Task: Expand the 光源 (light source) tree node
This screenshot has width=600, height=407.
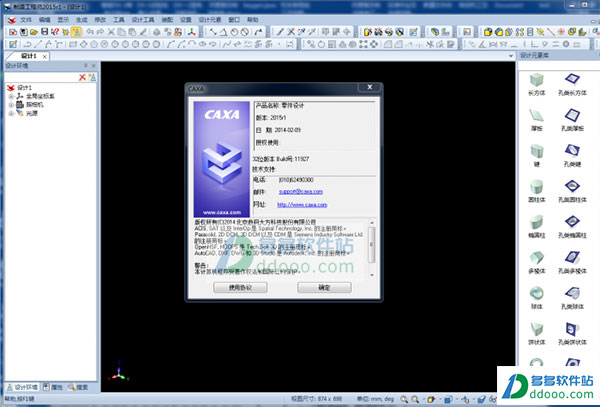Action: (11, 113)
